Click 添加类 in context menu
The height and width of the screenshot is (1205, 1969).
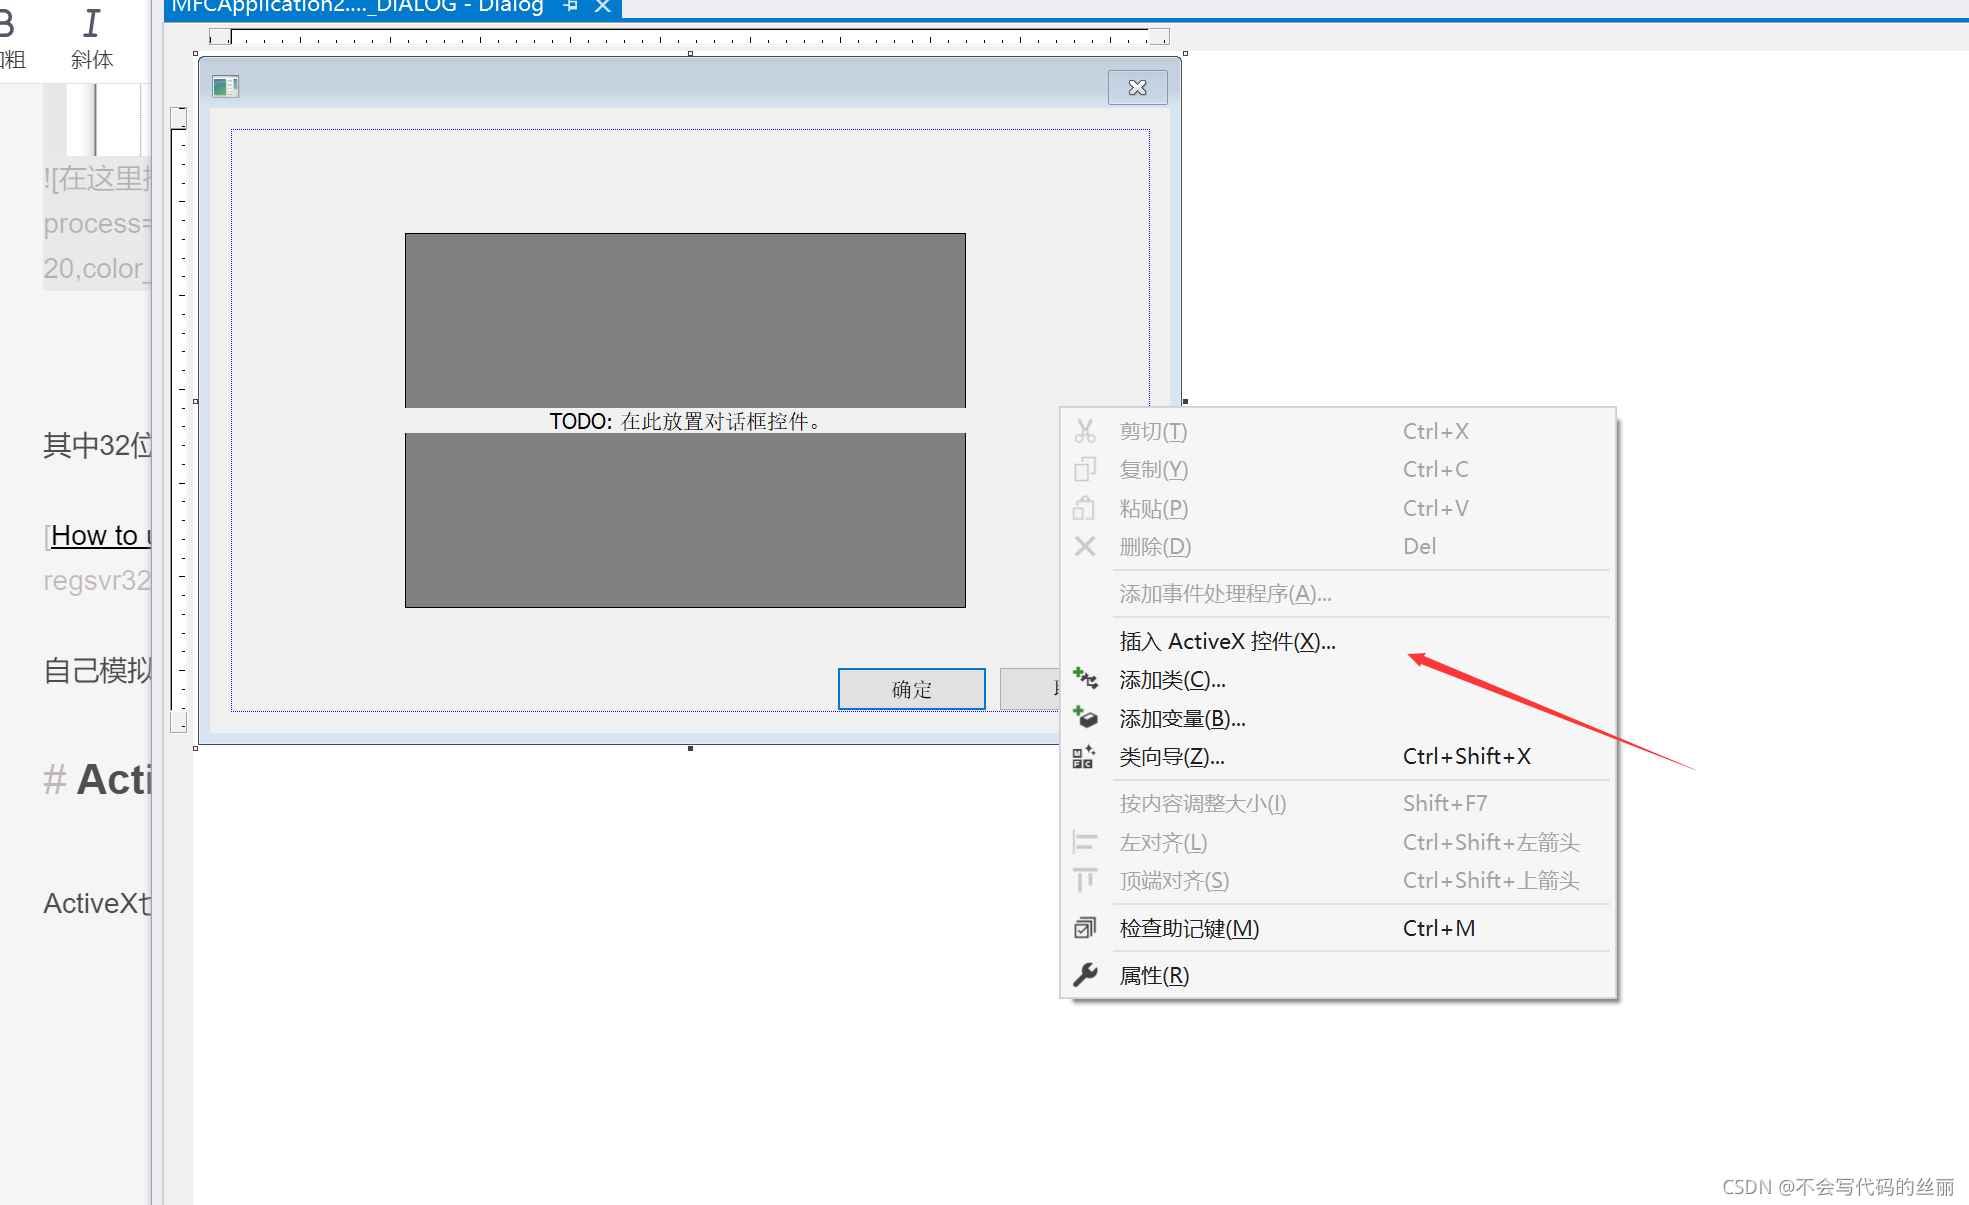[1172, 679]
